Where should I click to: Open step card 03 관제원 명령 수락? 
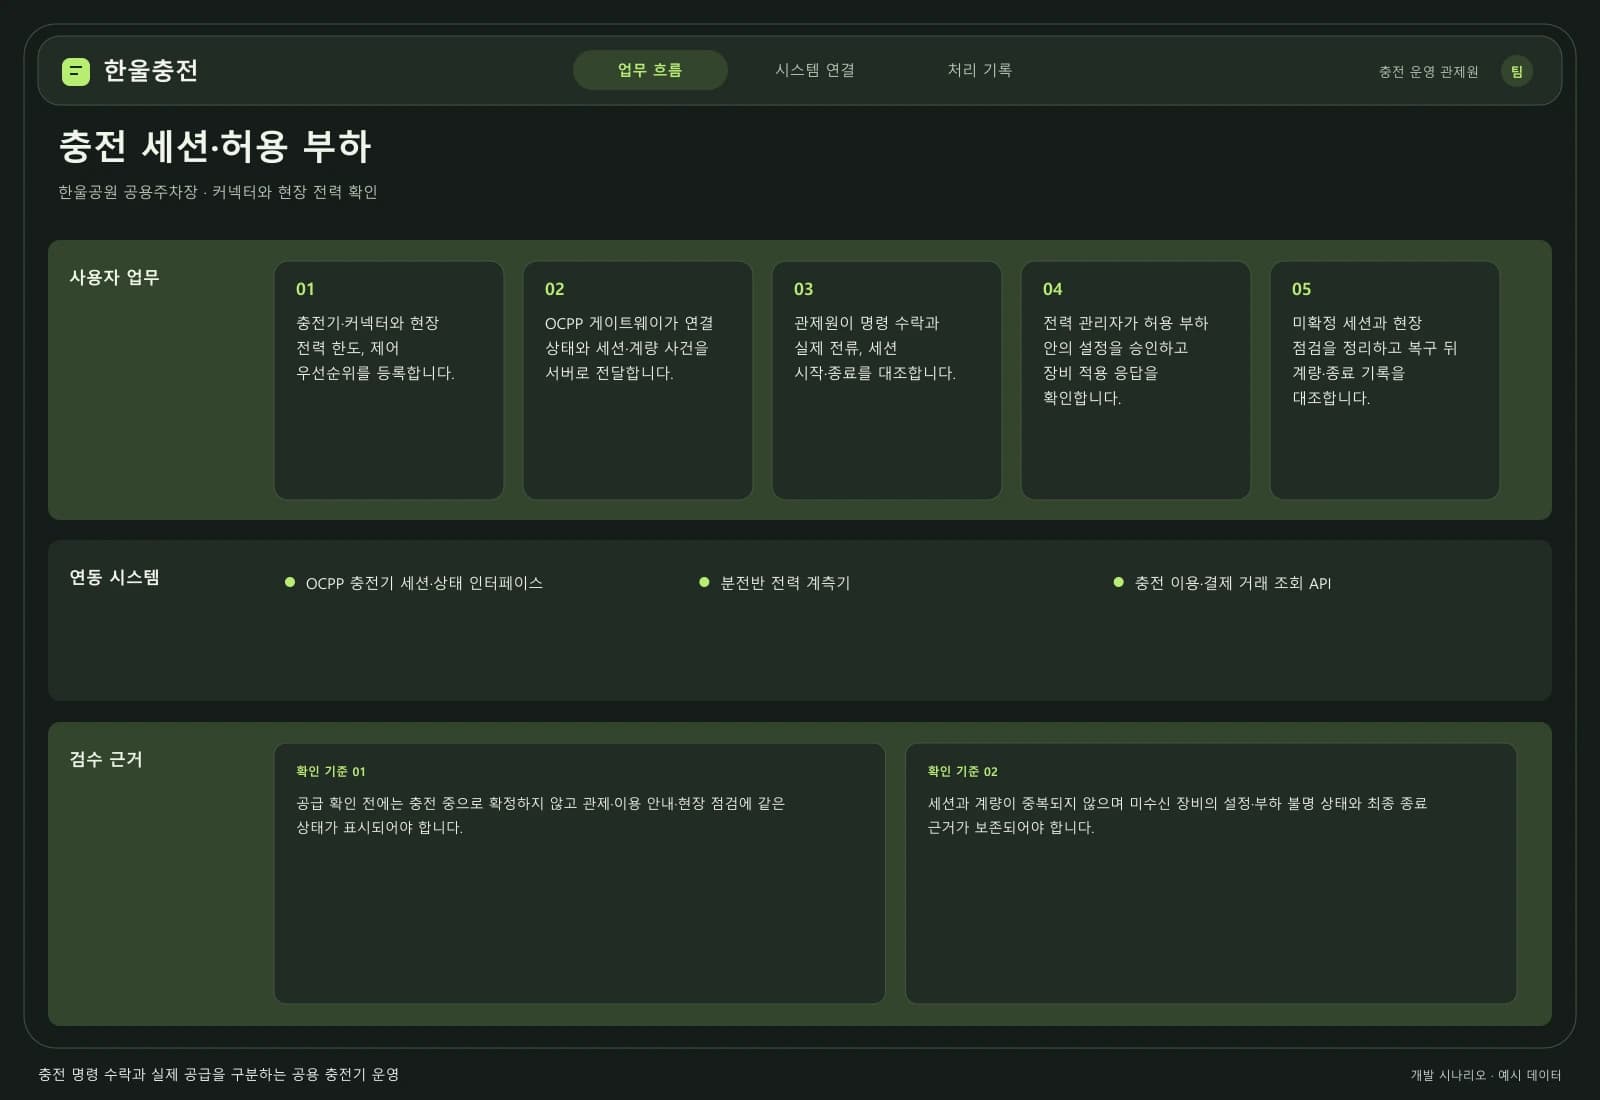[x=887, y=380]
